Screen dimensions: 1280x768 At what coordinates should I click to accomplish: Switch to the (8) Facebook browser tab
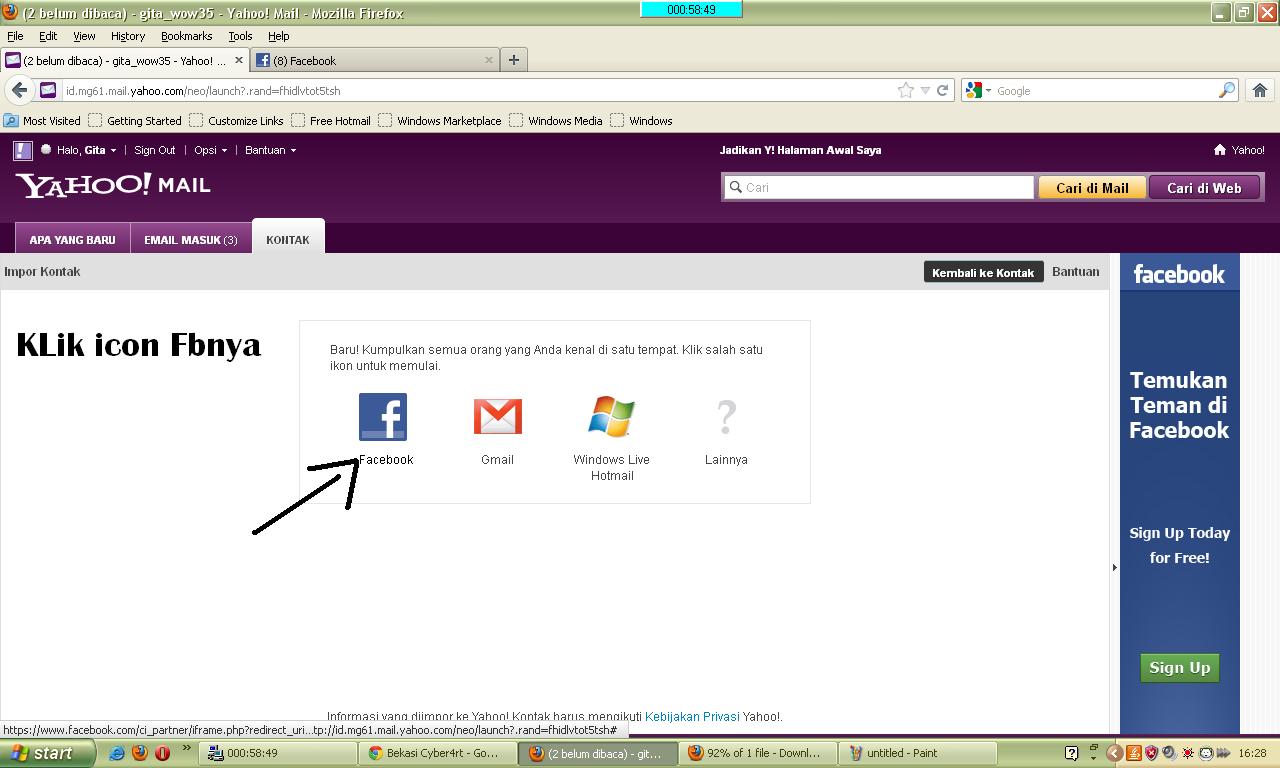pos(376,60)
